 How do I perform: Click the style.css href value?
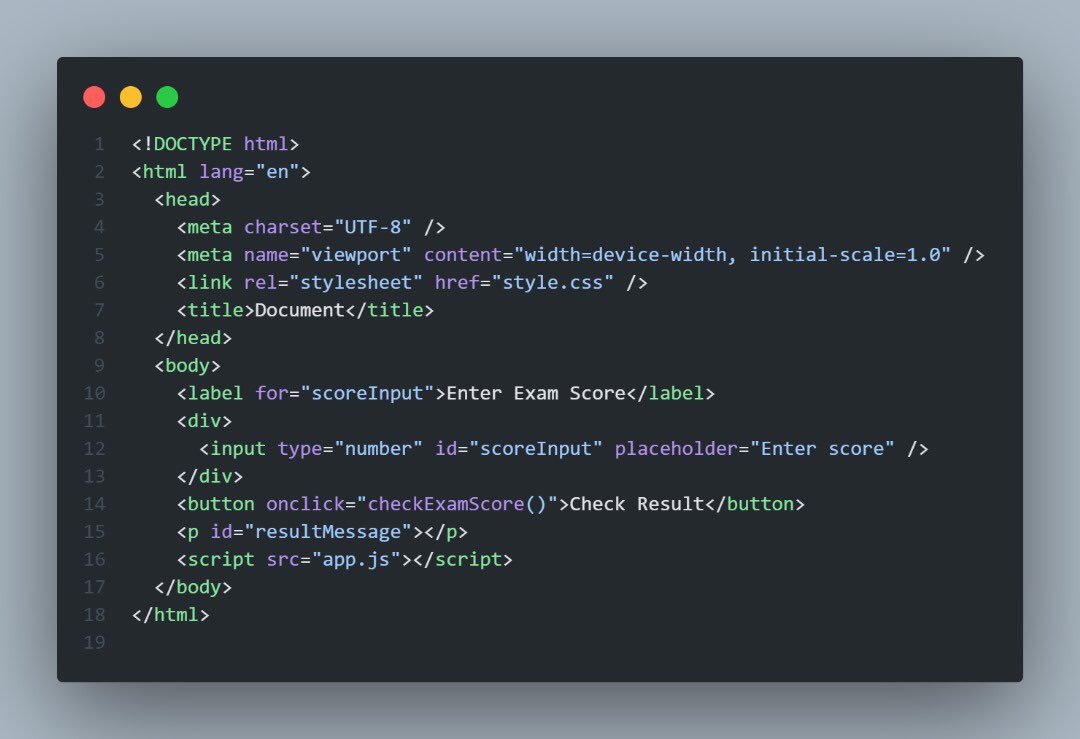coord(552,282)
